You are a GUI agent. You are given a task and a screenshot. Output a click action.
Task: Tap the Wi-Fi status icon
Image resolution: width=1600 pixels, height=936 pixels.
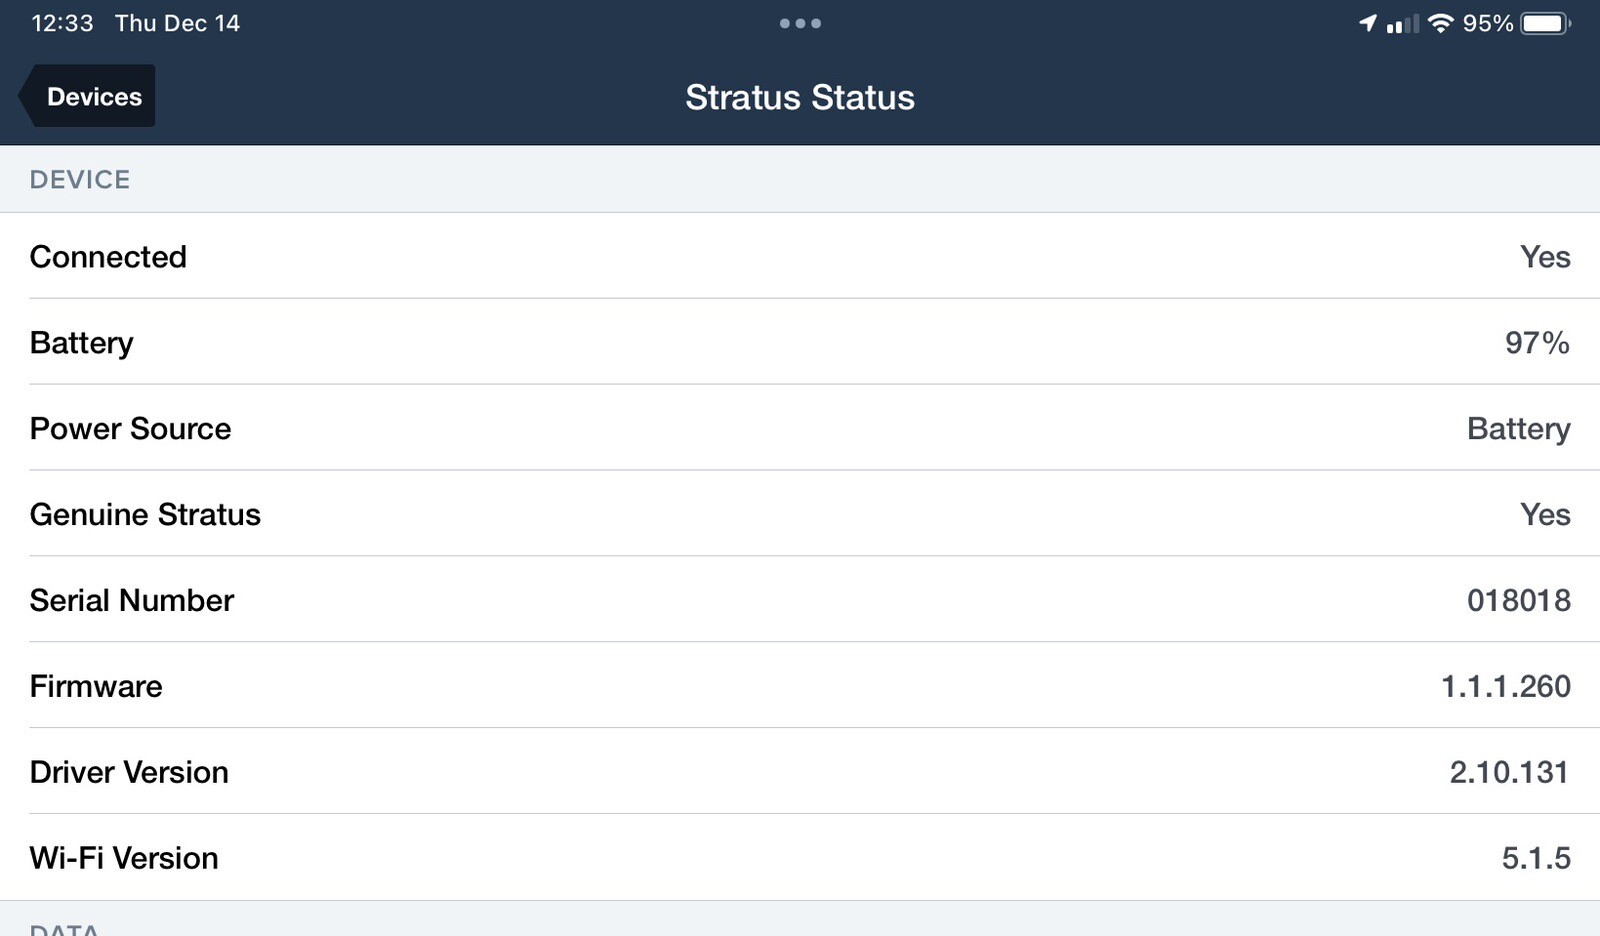coord(1440,24)
